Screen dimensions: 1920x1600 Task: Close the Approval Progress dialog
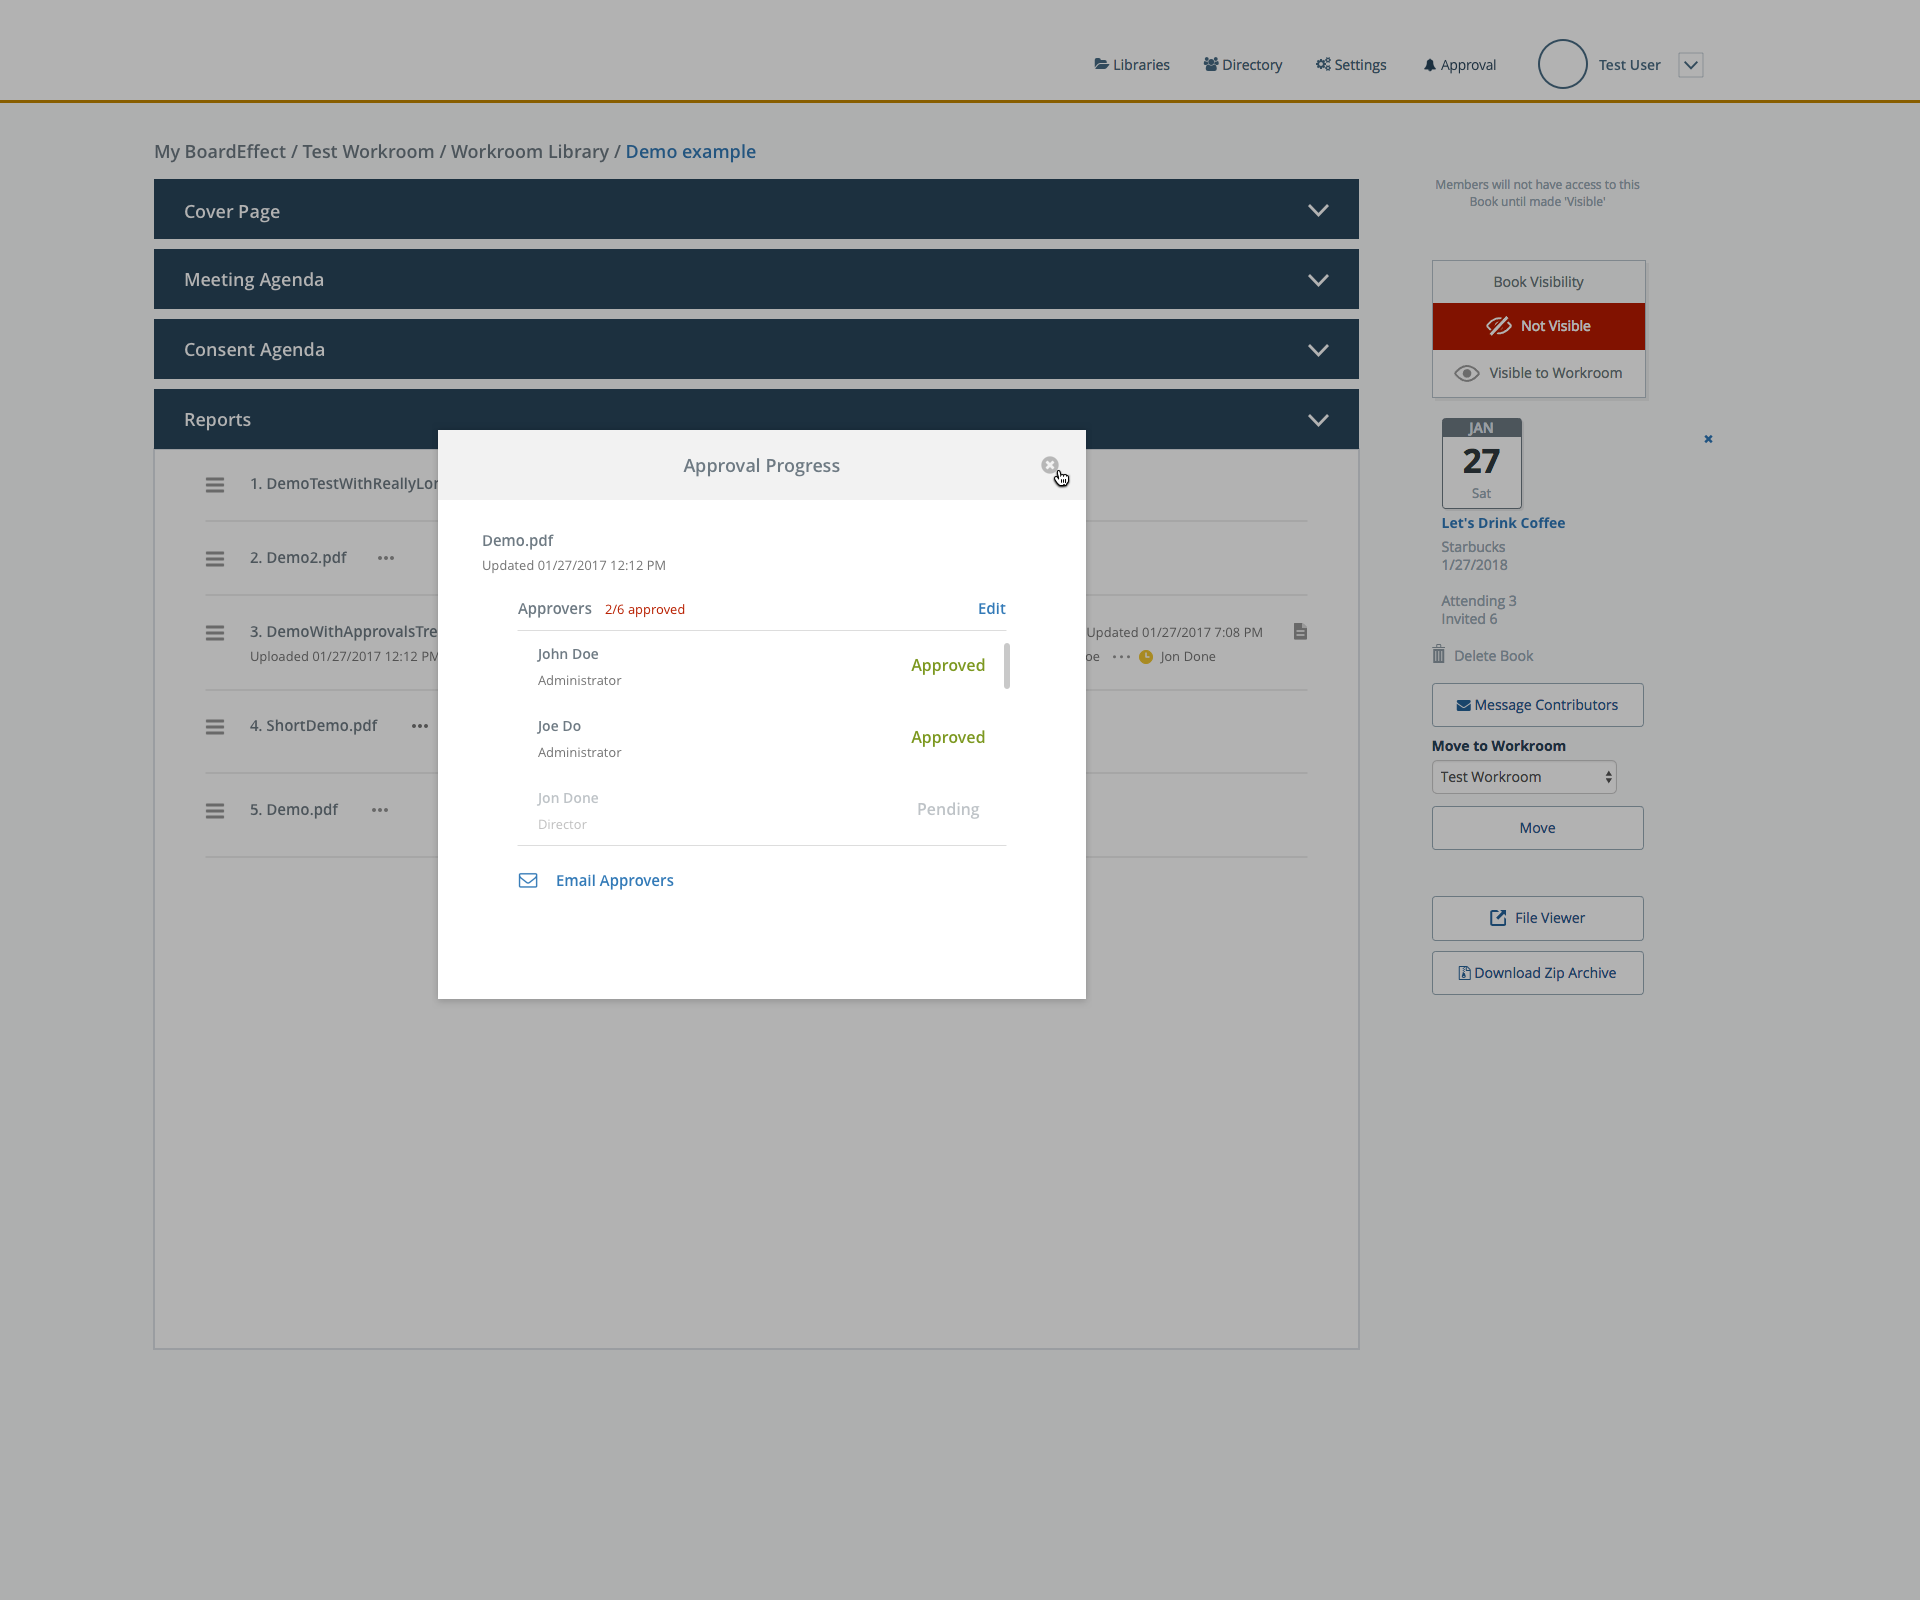click(1049, 465)
